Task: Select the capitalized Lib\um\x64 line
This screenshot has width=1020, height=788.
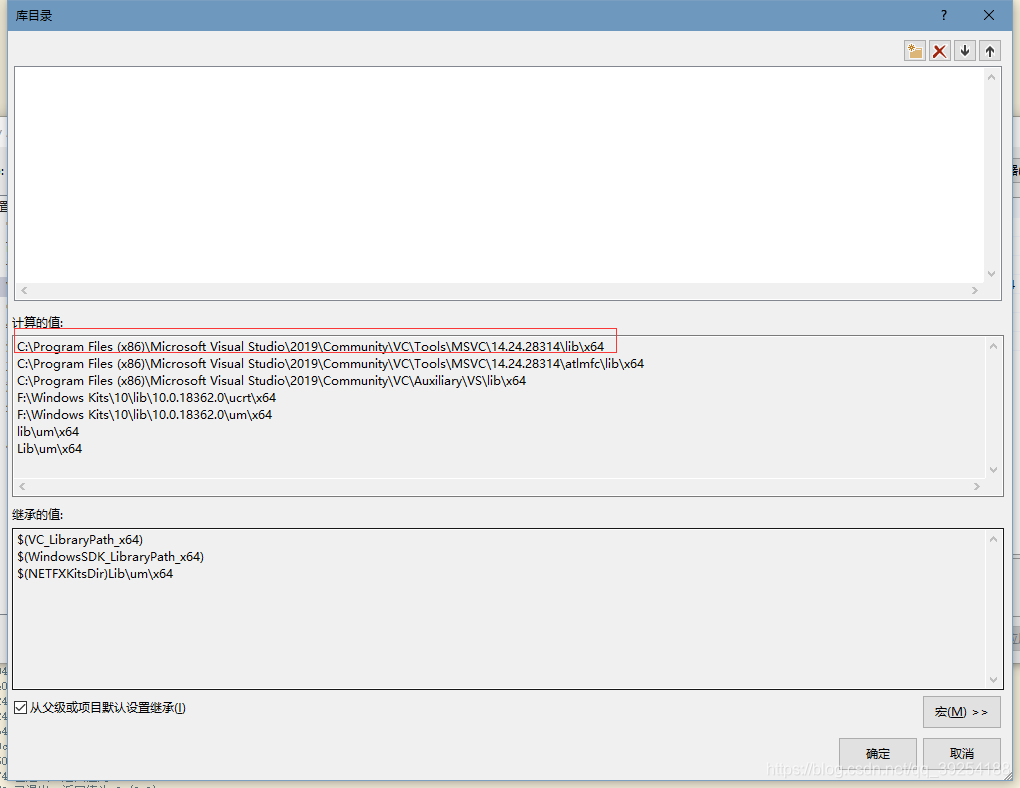Action: point(49,448)
